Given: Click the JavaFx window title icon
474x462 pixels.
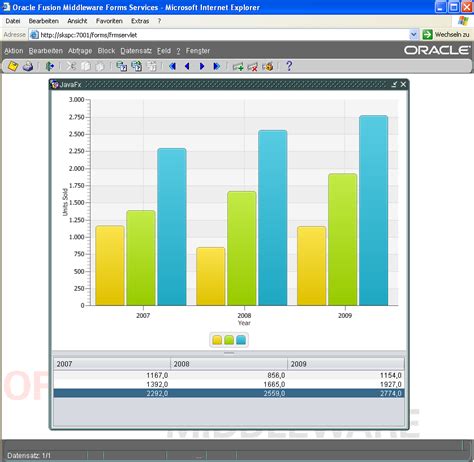Looking at the screenshot, I should (55, 85).
